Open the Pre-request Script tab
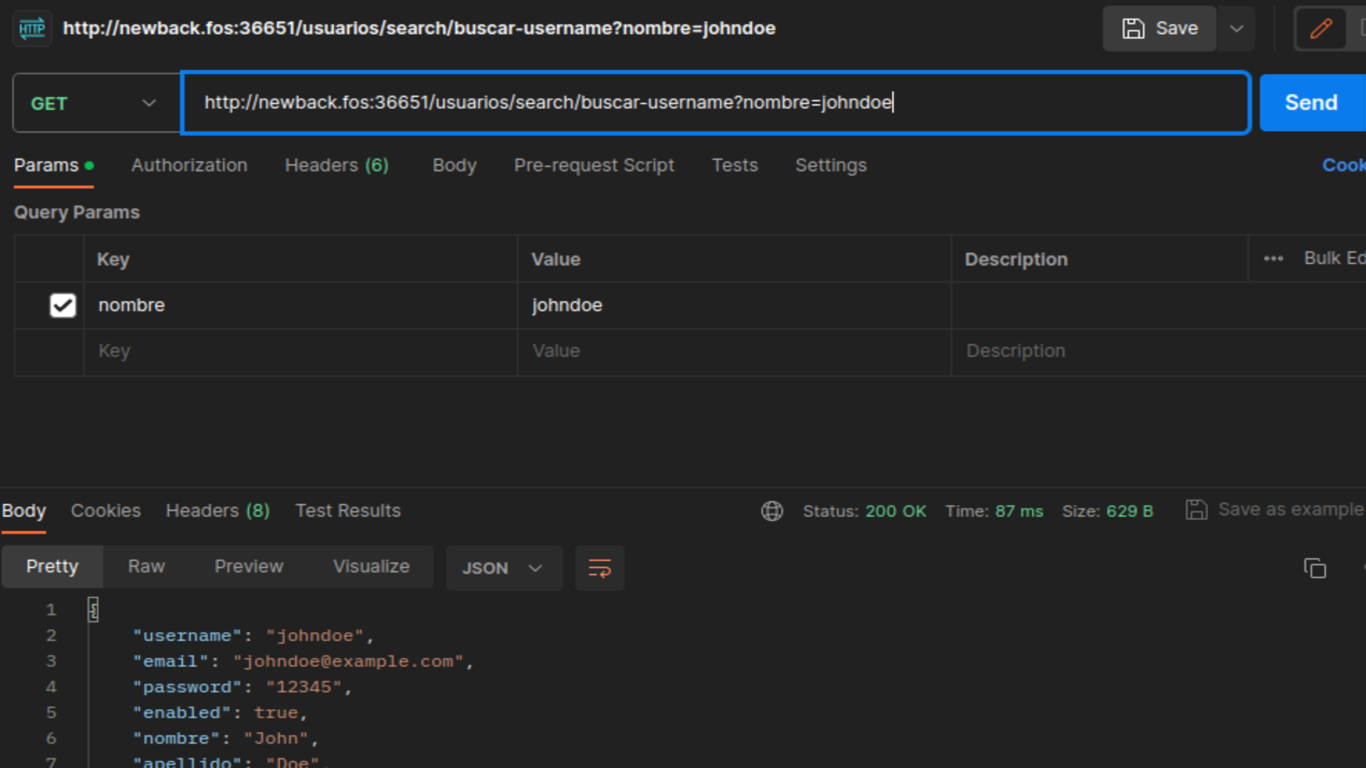1366x768 pixels. (594, 165)
